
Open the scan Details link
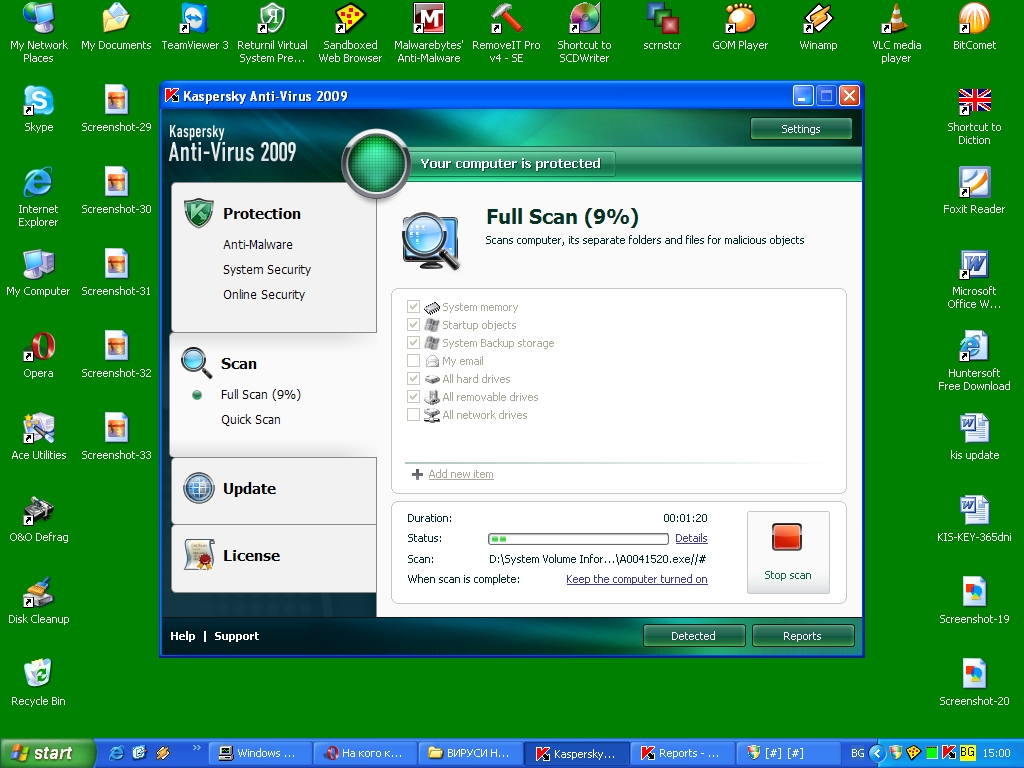tap(691, 538)
